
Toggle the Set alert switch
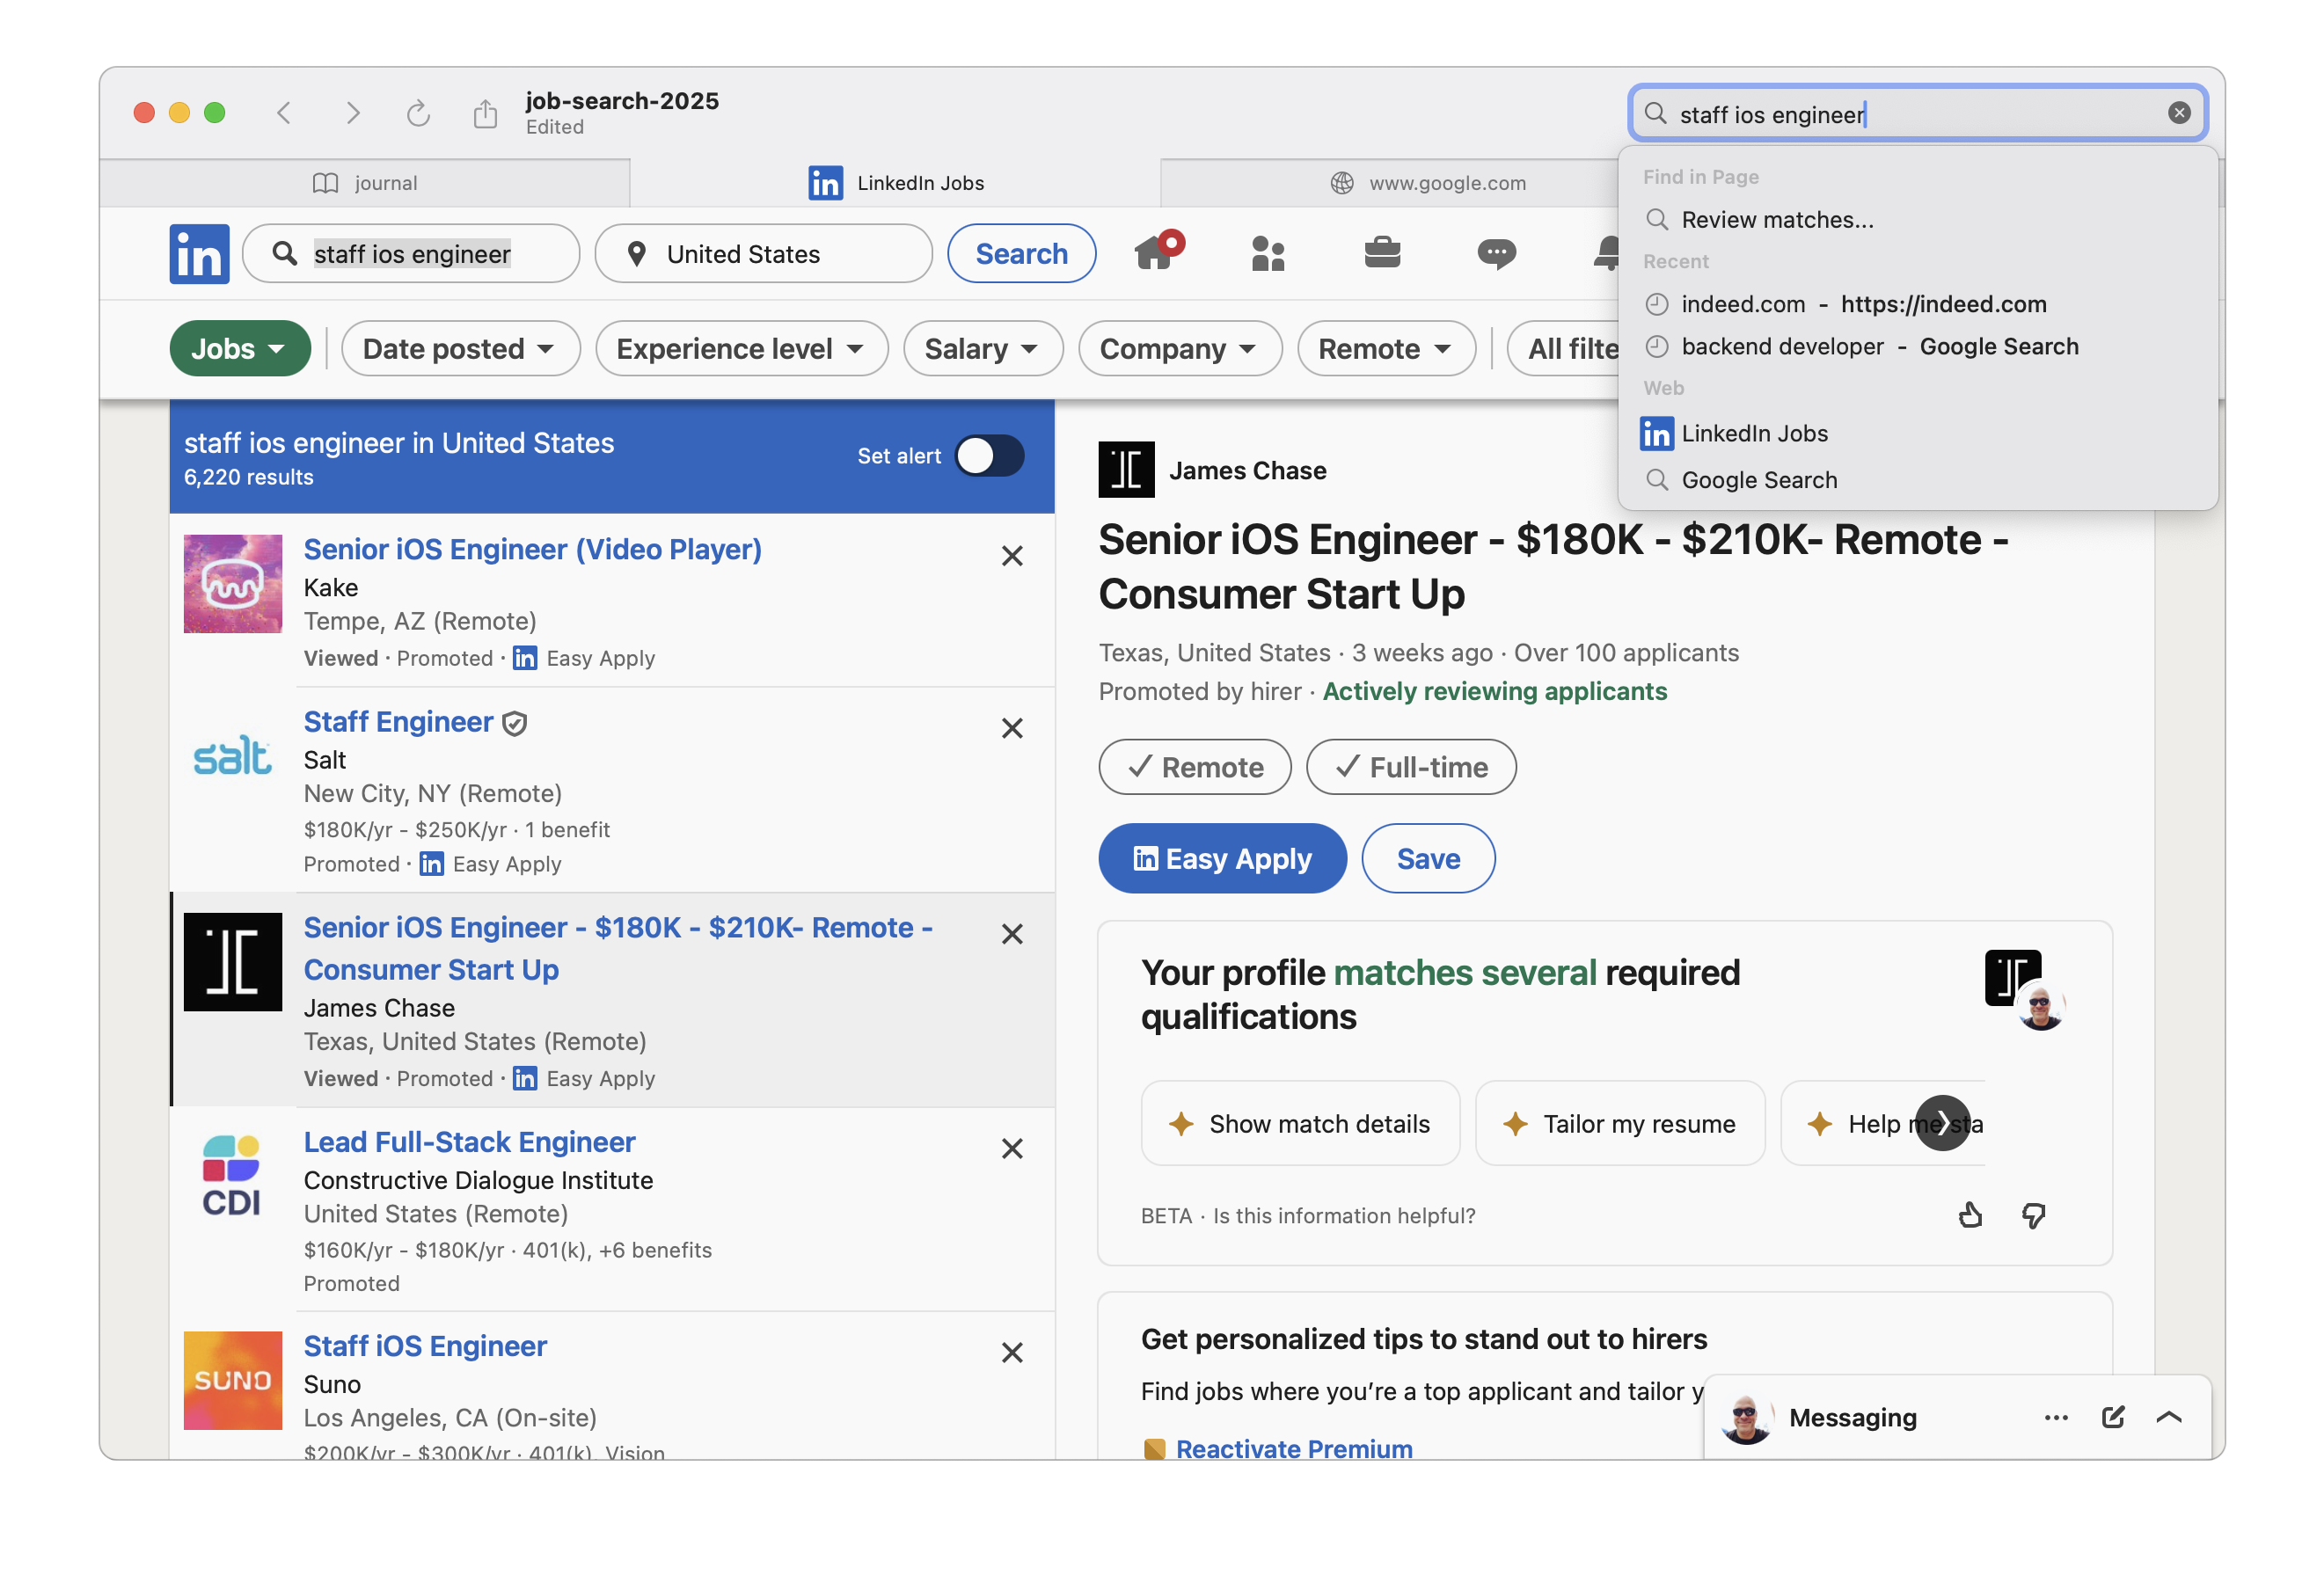[989, 456]
